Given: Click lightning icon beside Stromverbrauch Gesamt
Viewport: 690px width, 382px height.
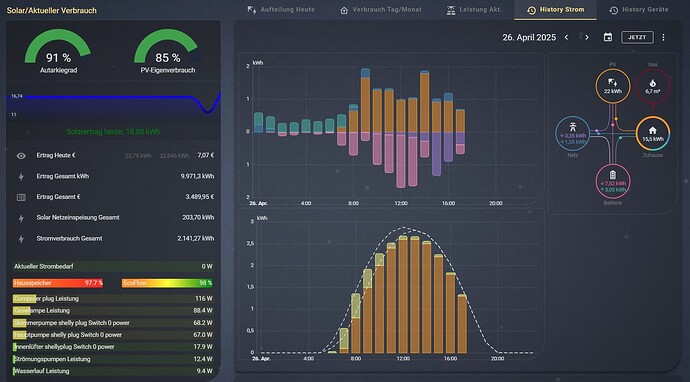Looking at the screenshot, I should [21, 239].
